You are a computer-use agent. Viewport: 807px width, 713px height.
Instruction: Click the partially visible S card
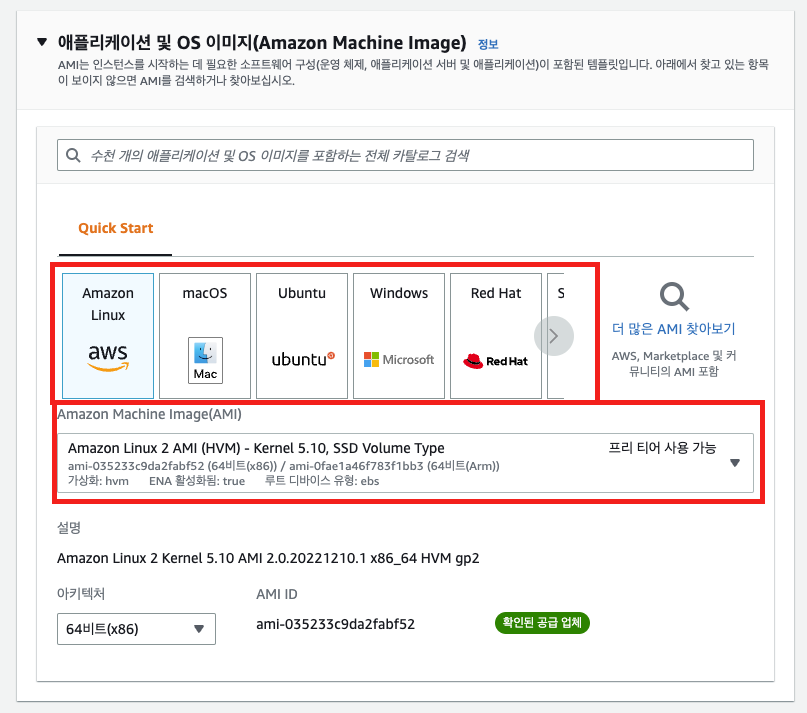(x=556, y=336)
